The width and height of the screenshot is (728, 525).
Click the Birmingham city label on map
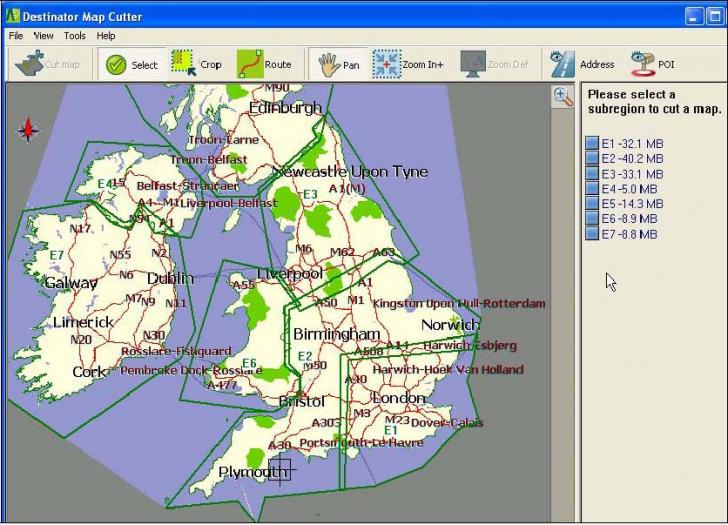tap(337, 334)
